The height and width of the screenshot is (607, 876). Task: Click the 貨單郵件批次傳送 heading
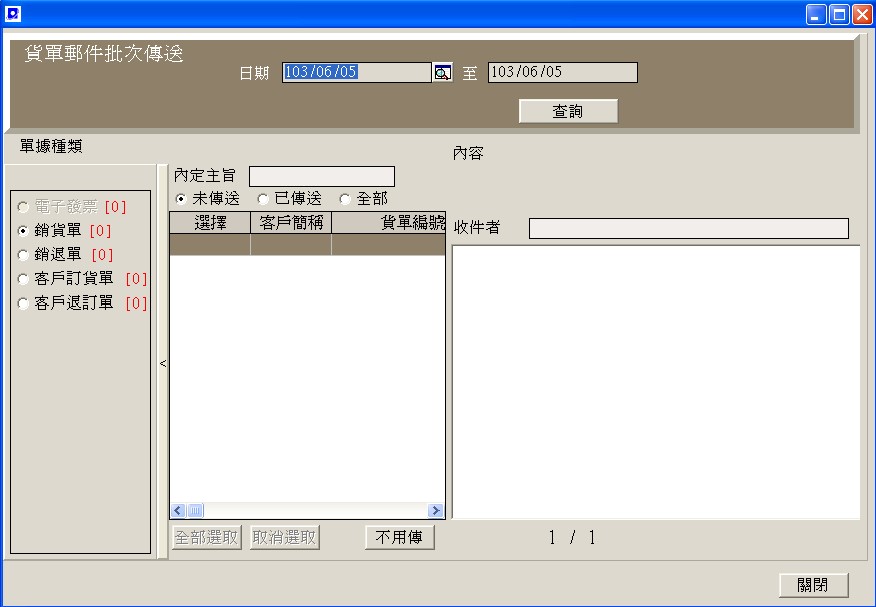104,54
